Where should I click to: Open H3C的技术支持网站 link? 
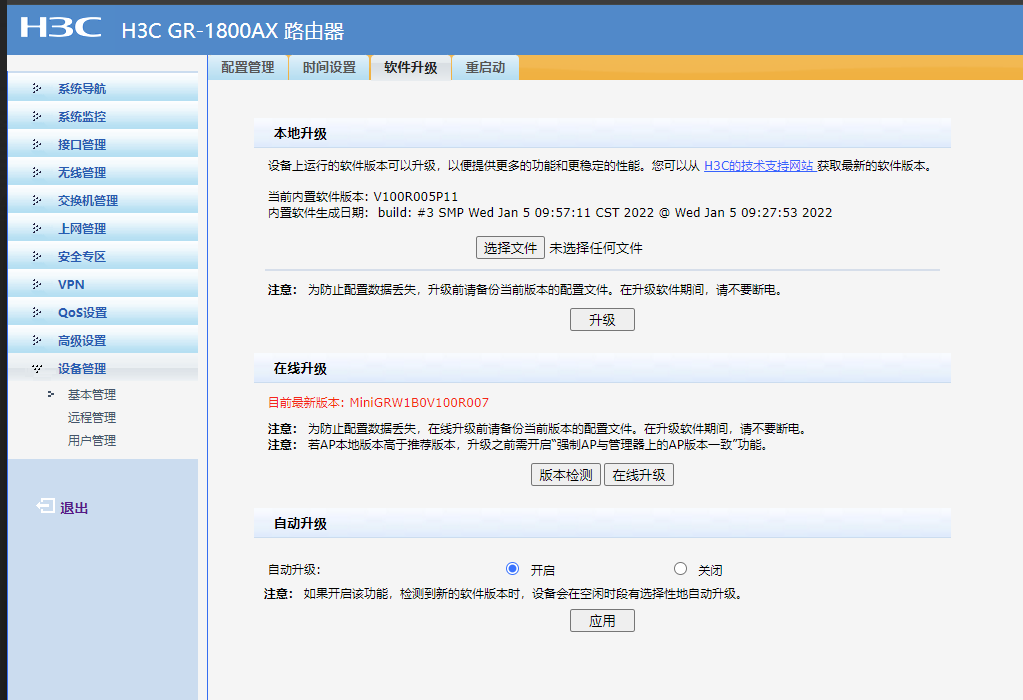coord(760,166)
